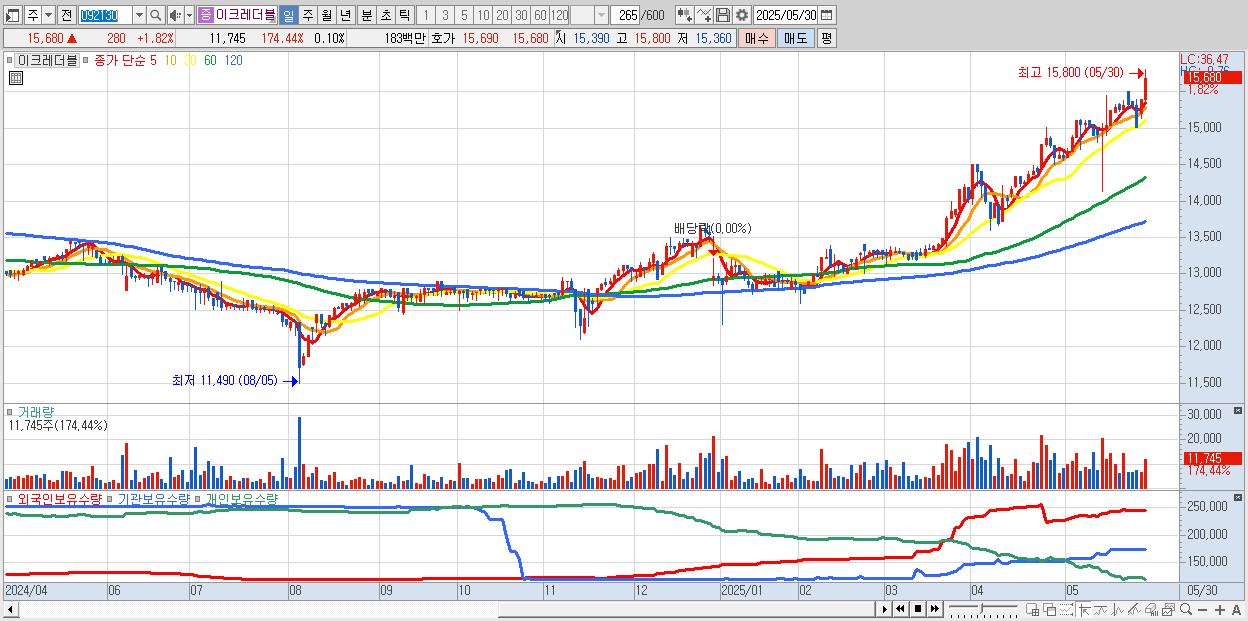The width and height of the screenshot is (1248, 621).
Task: Click the 평 button
Action: (x=826, y=38)
